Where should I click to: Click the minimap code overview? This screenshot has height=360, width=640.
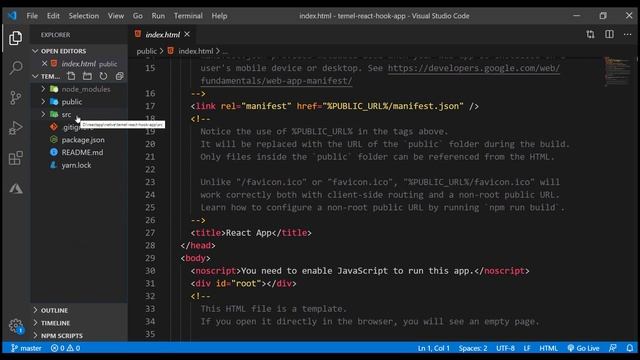click(617, 71)
